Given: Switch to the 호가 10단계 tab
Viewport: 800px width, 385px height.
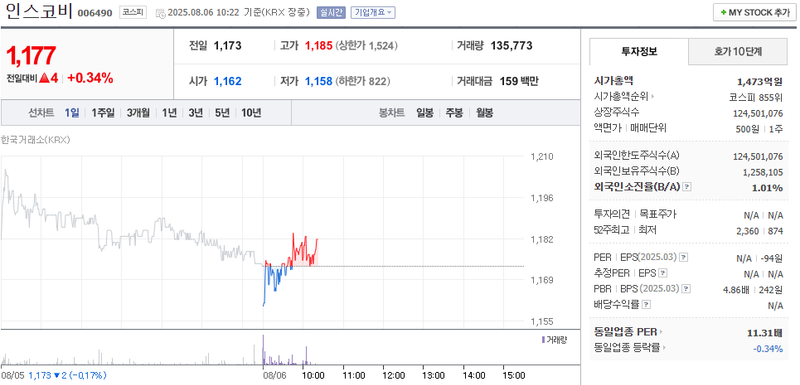Looking at the screenshot, I should coord(738,52).
